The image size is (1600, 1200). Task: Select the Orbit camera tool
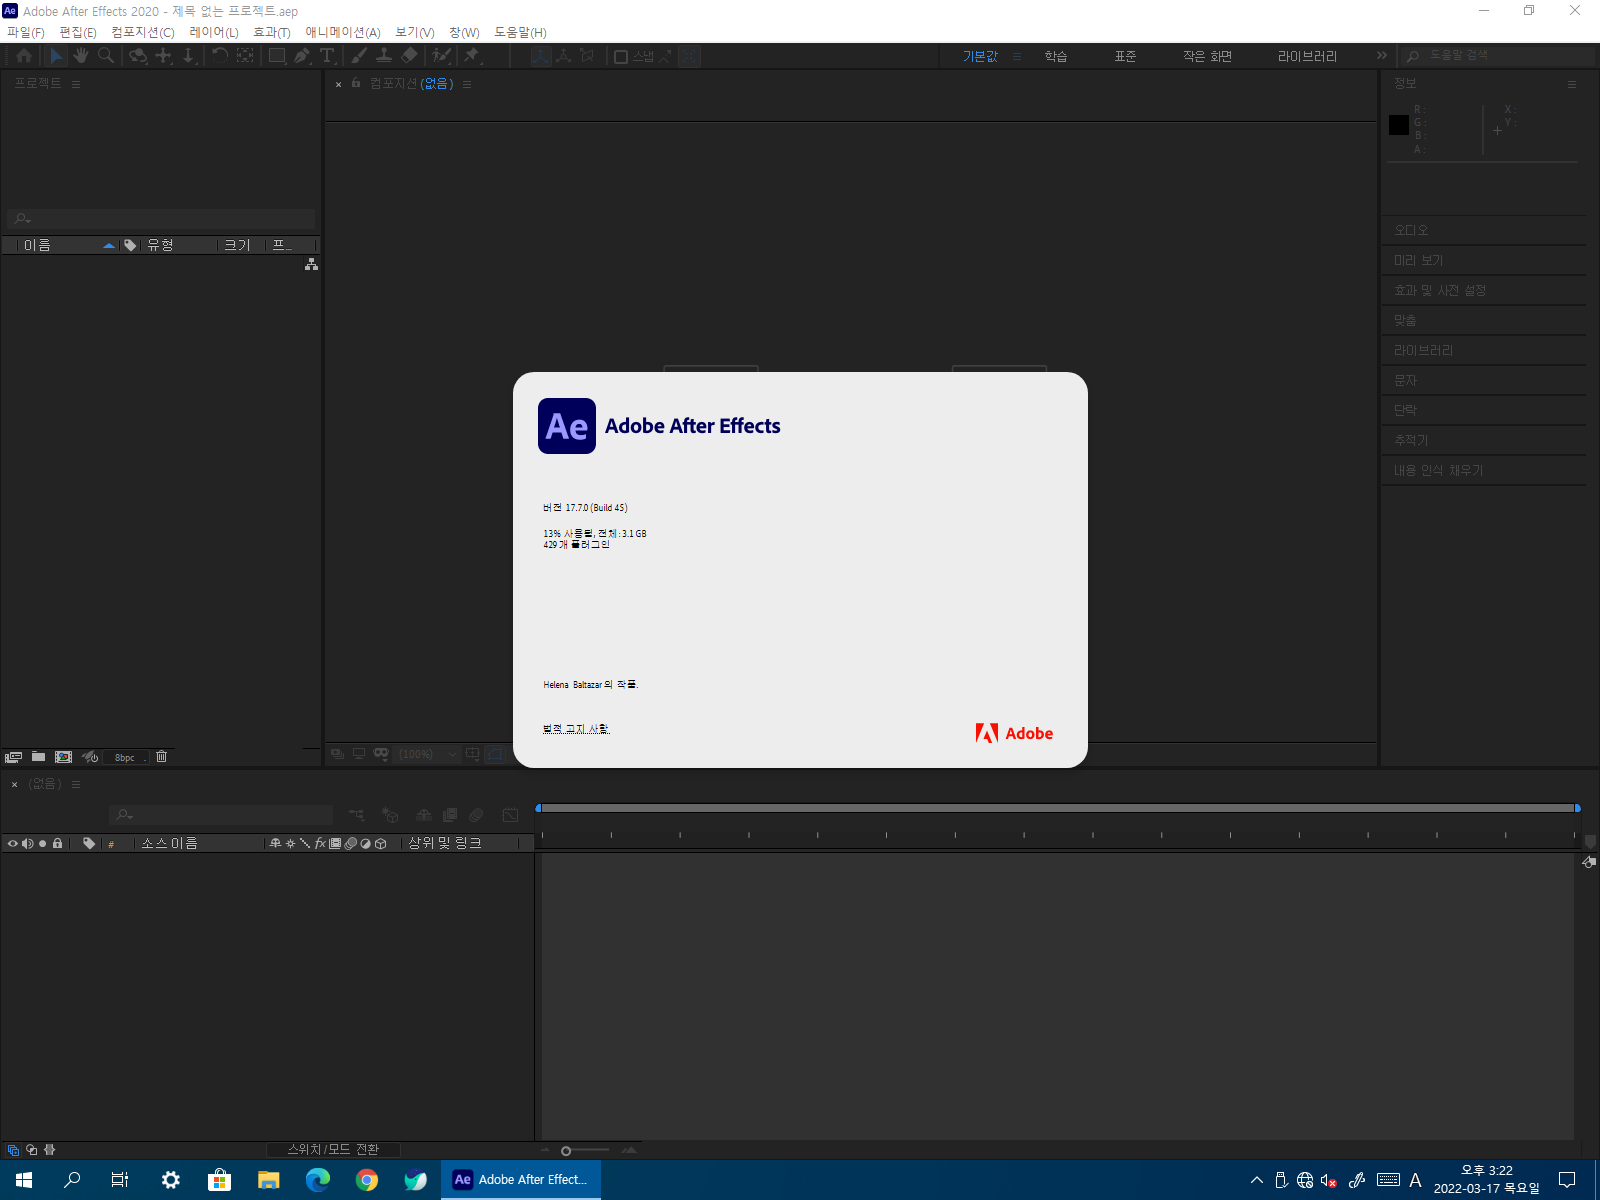click(138, 56)
